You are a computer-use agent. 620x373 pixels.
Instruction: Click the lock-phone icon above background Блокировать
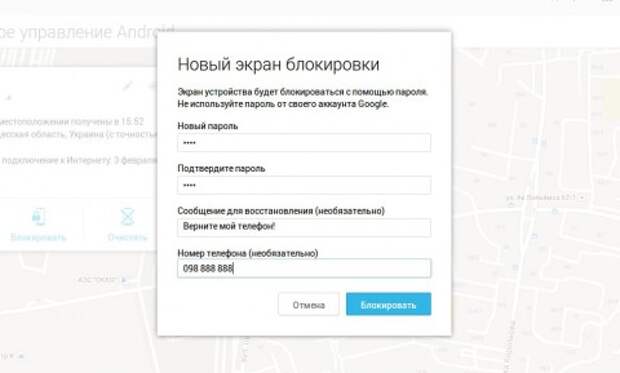click(38, 216)
